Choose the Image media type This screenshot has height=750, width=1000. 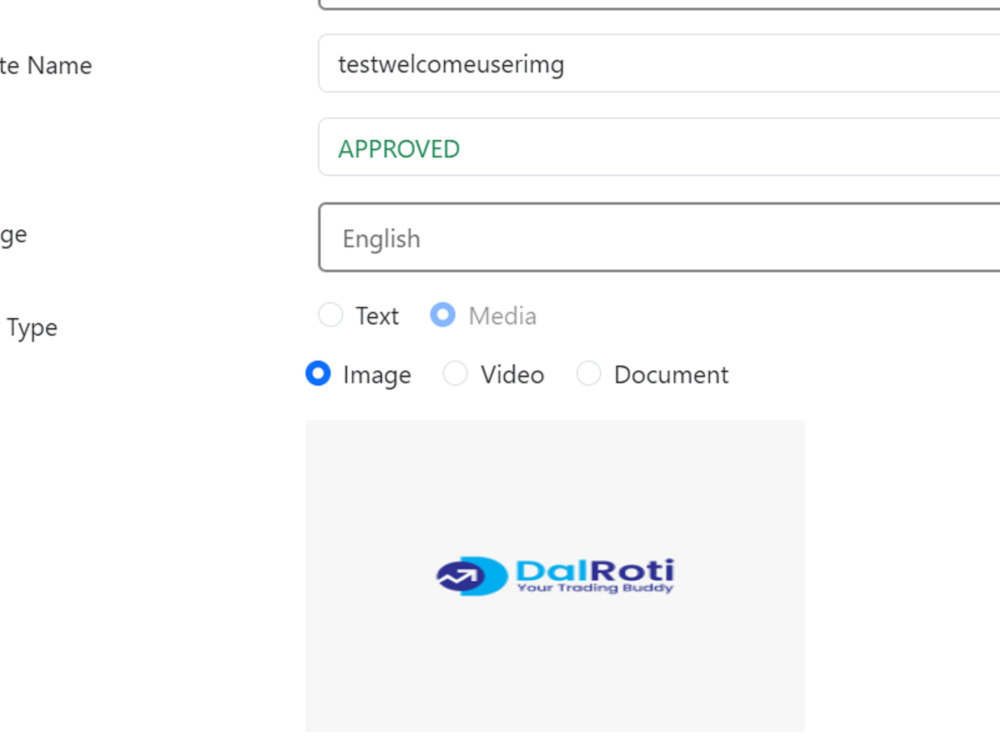point(318,374)
